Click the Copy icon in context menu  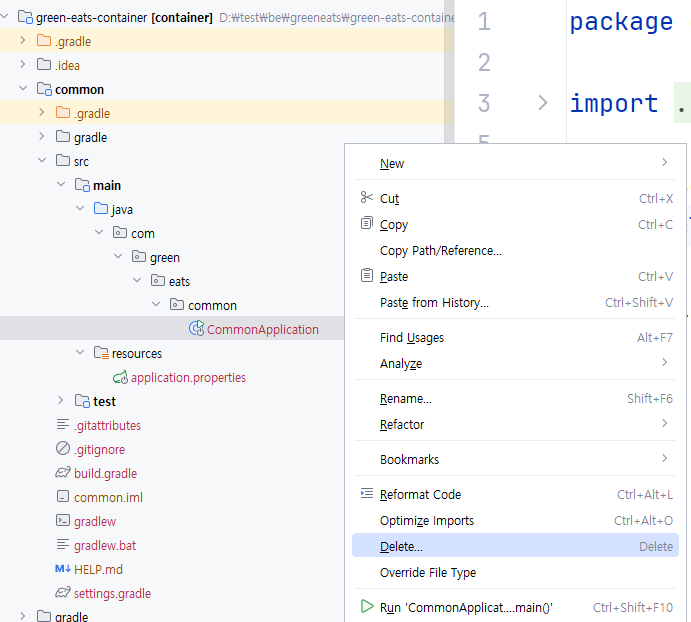[x=366, y=223]
